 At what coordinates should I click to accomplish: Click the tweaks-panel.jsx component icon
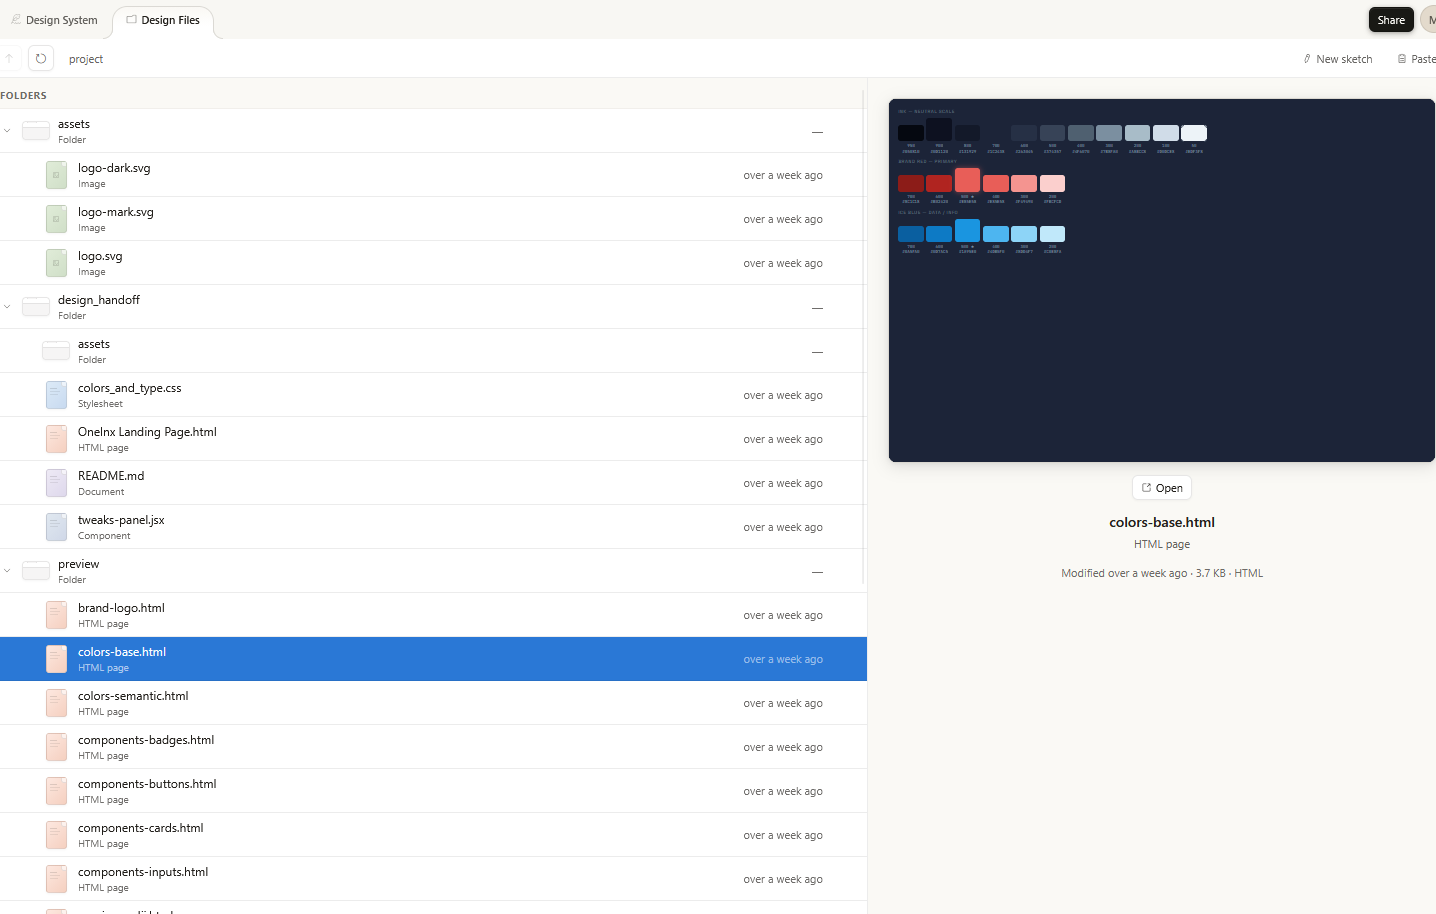56,527
